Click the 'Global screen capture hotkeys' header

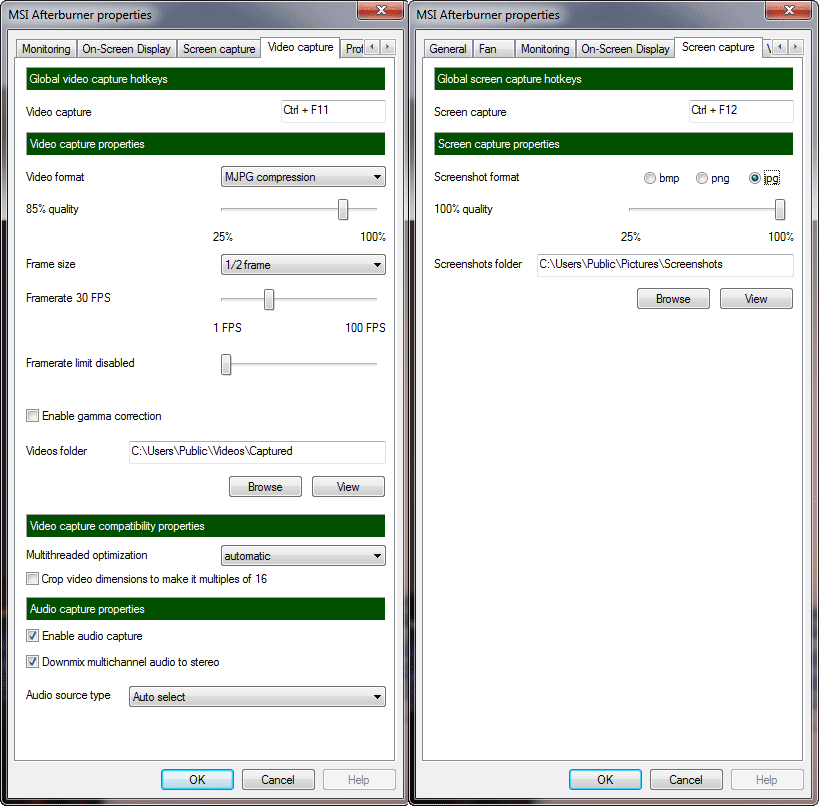(x=613, y=79)
